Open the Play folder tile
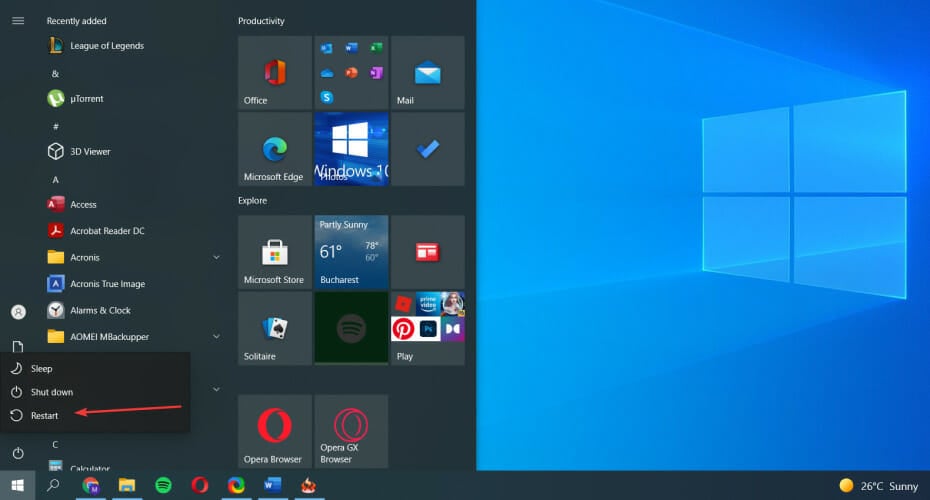Viewport: 930px width, 500px height. point(428,328)
